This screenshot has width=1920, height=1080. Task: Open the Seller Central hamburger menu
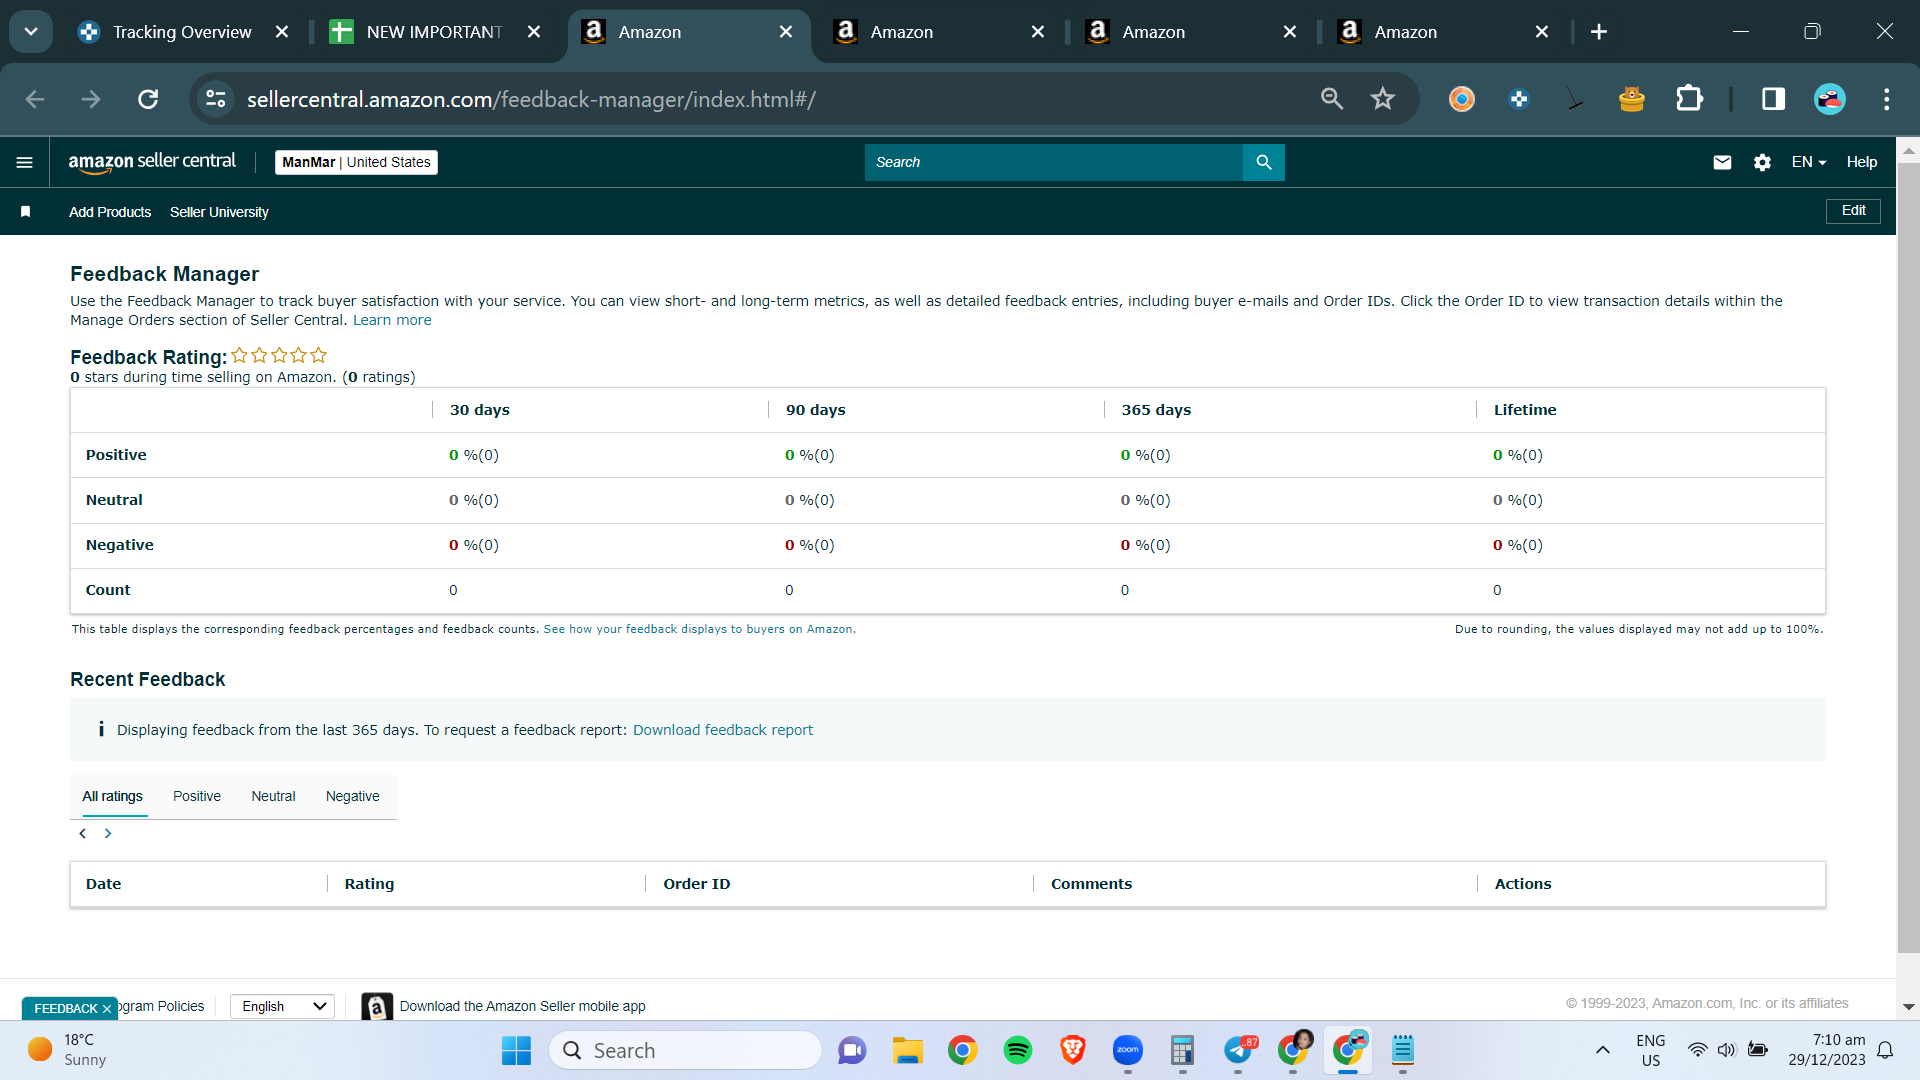[25, 162]
